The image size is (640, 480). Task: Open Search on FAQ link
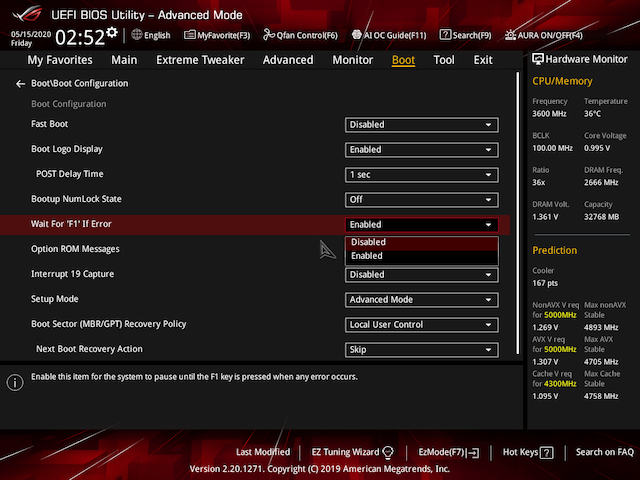604,452
